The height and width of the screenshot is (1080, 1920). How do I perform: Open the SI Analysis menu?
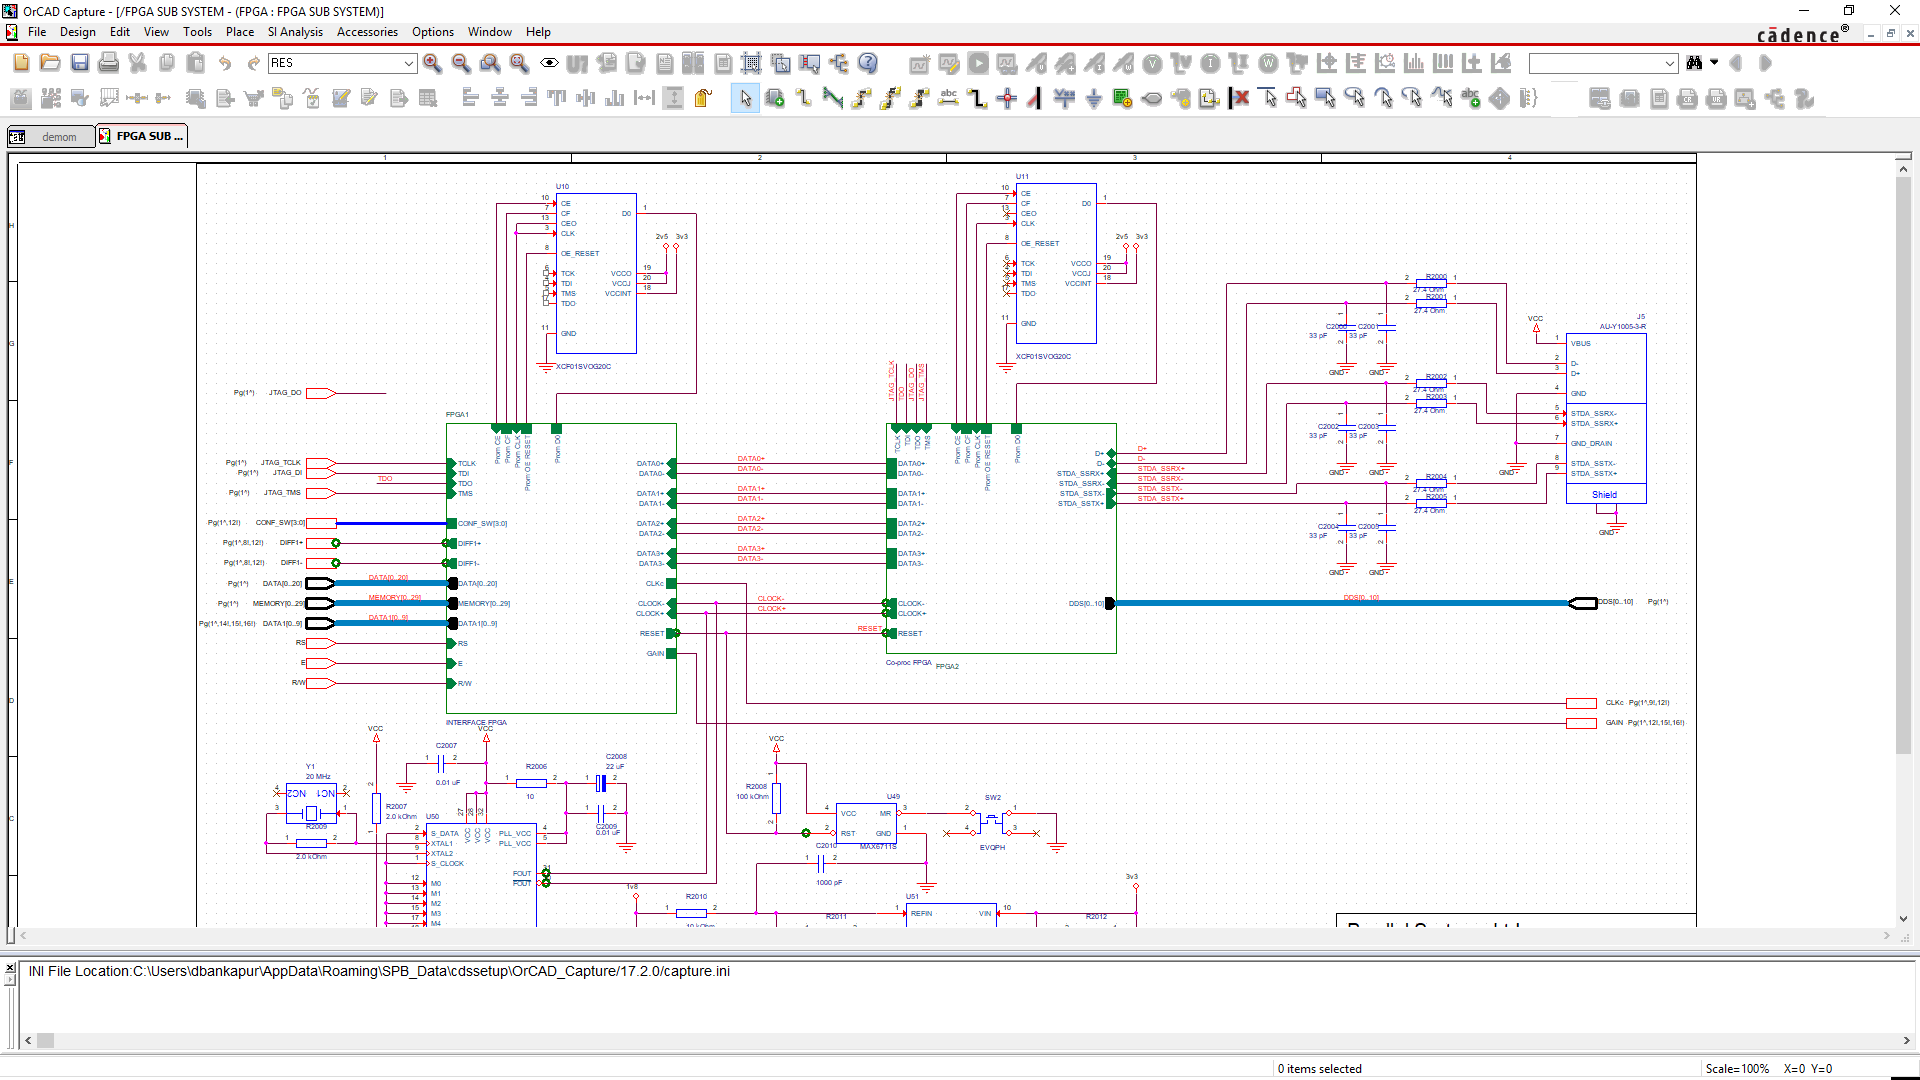pyautogui.click(x=295, y=32)
